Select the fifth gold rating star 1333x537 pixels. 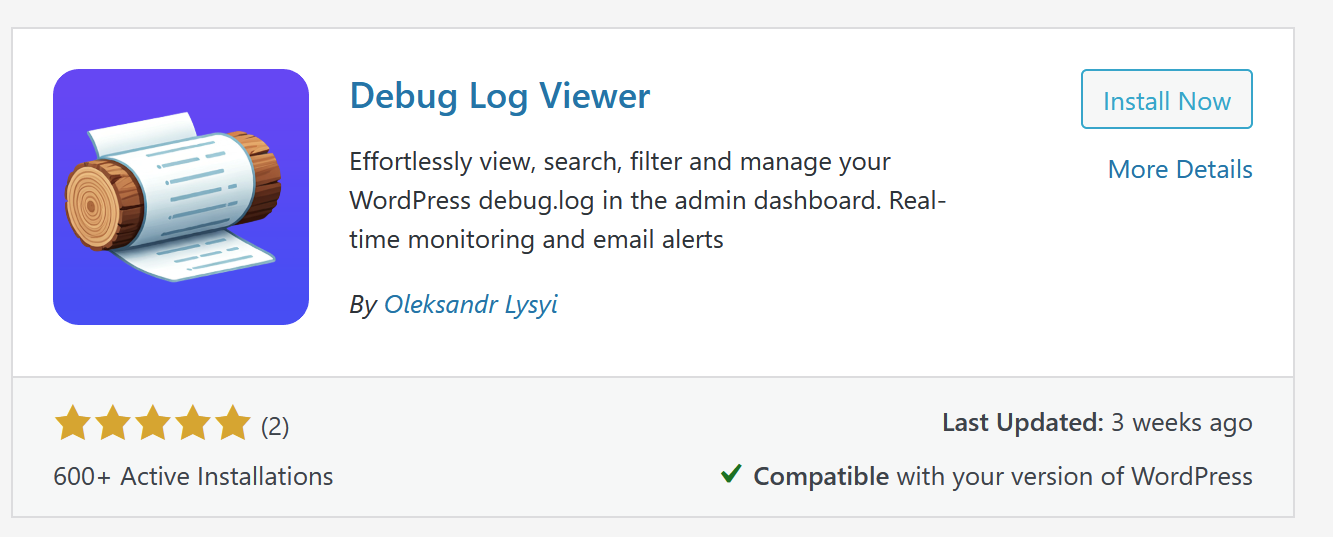(232, 424)
